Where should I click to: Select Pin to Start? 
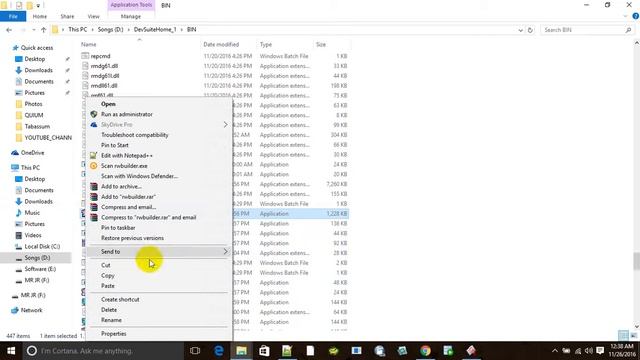point(115,145)
